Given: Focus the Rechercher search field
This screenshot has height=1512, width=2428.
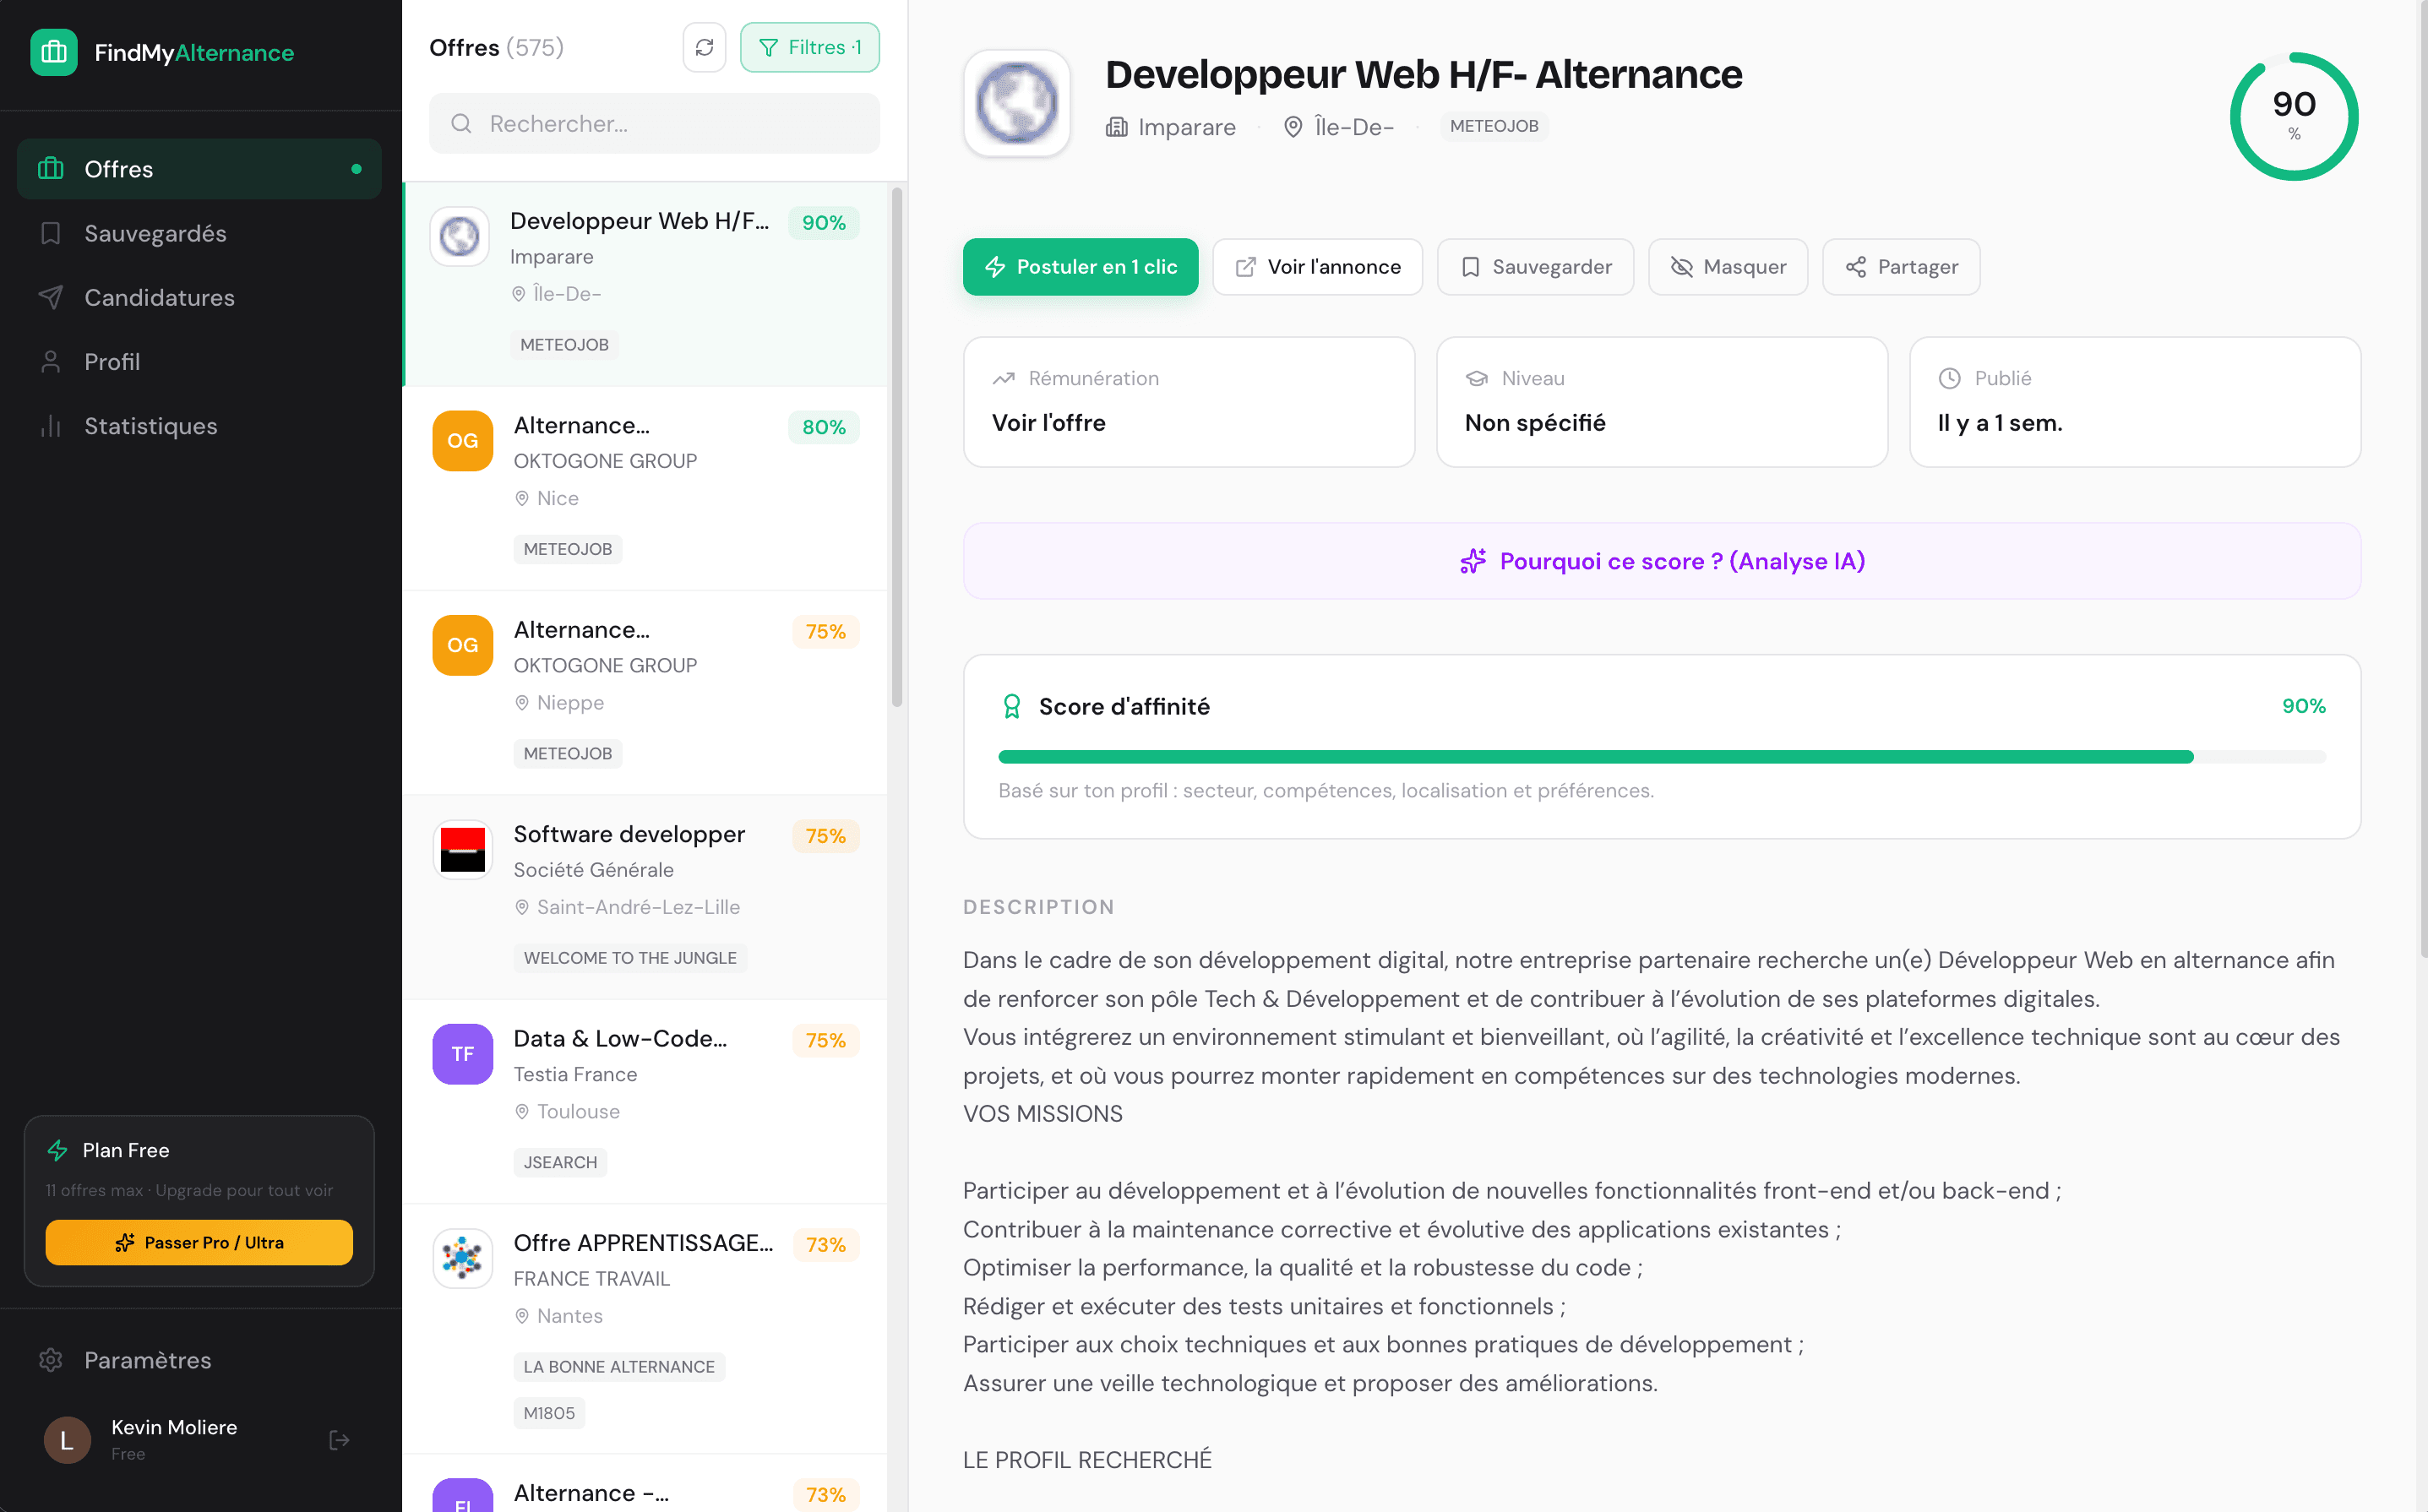Looking at the screenshot, I should coord(654,123).
